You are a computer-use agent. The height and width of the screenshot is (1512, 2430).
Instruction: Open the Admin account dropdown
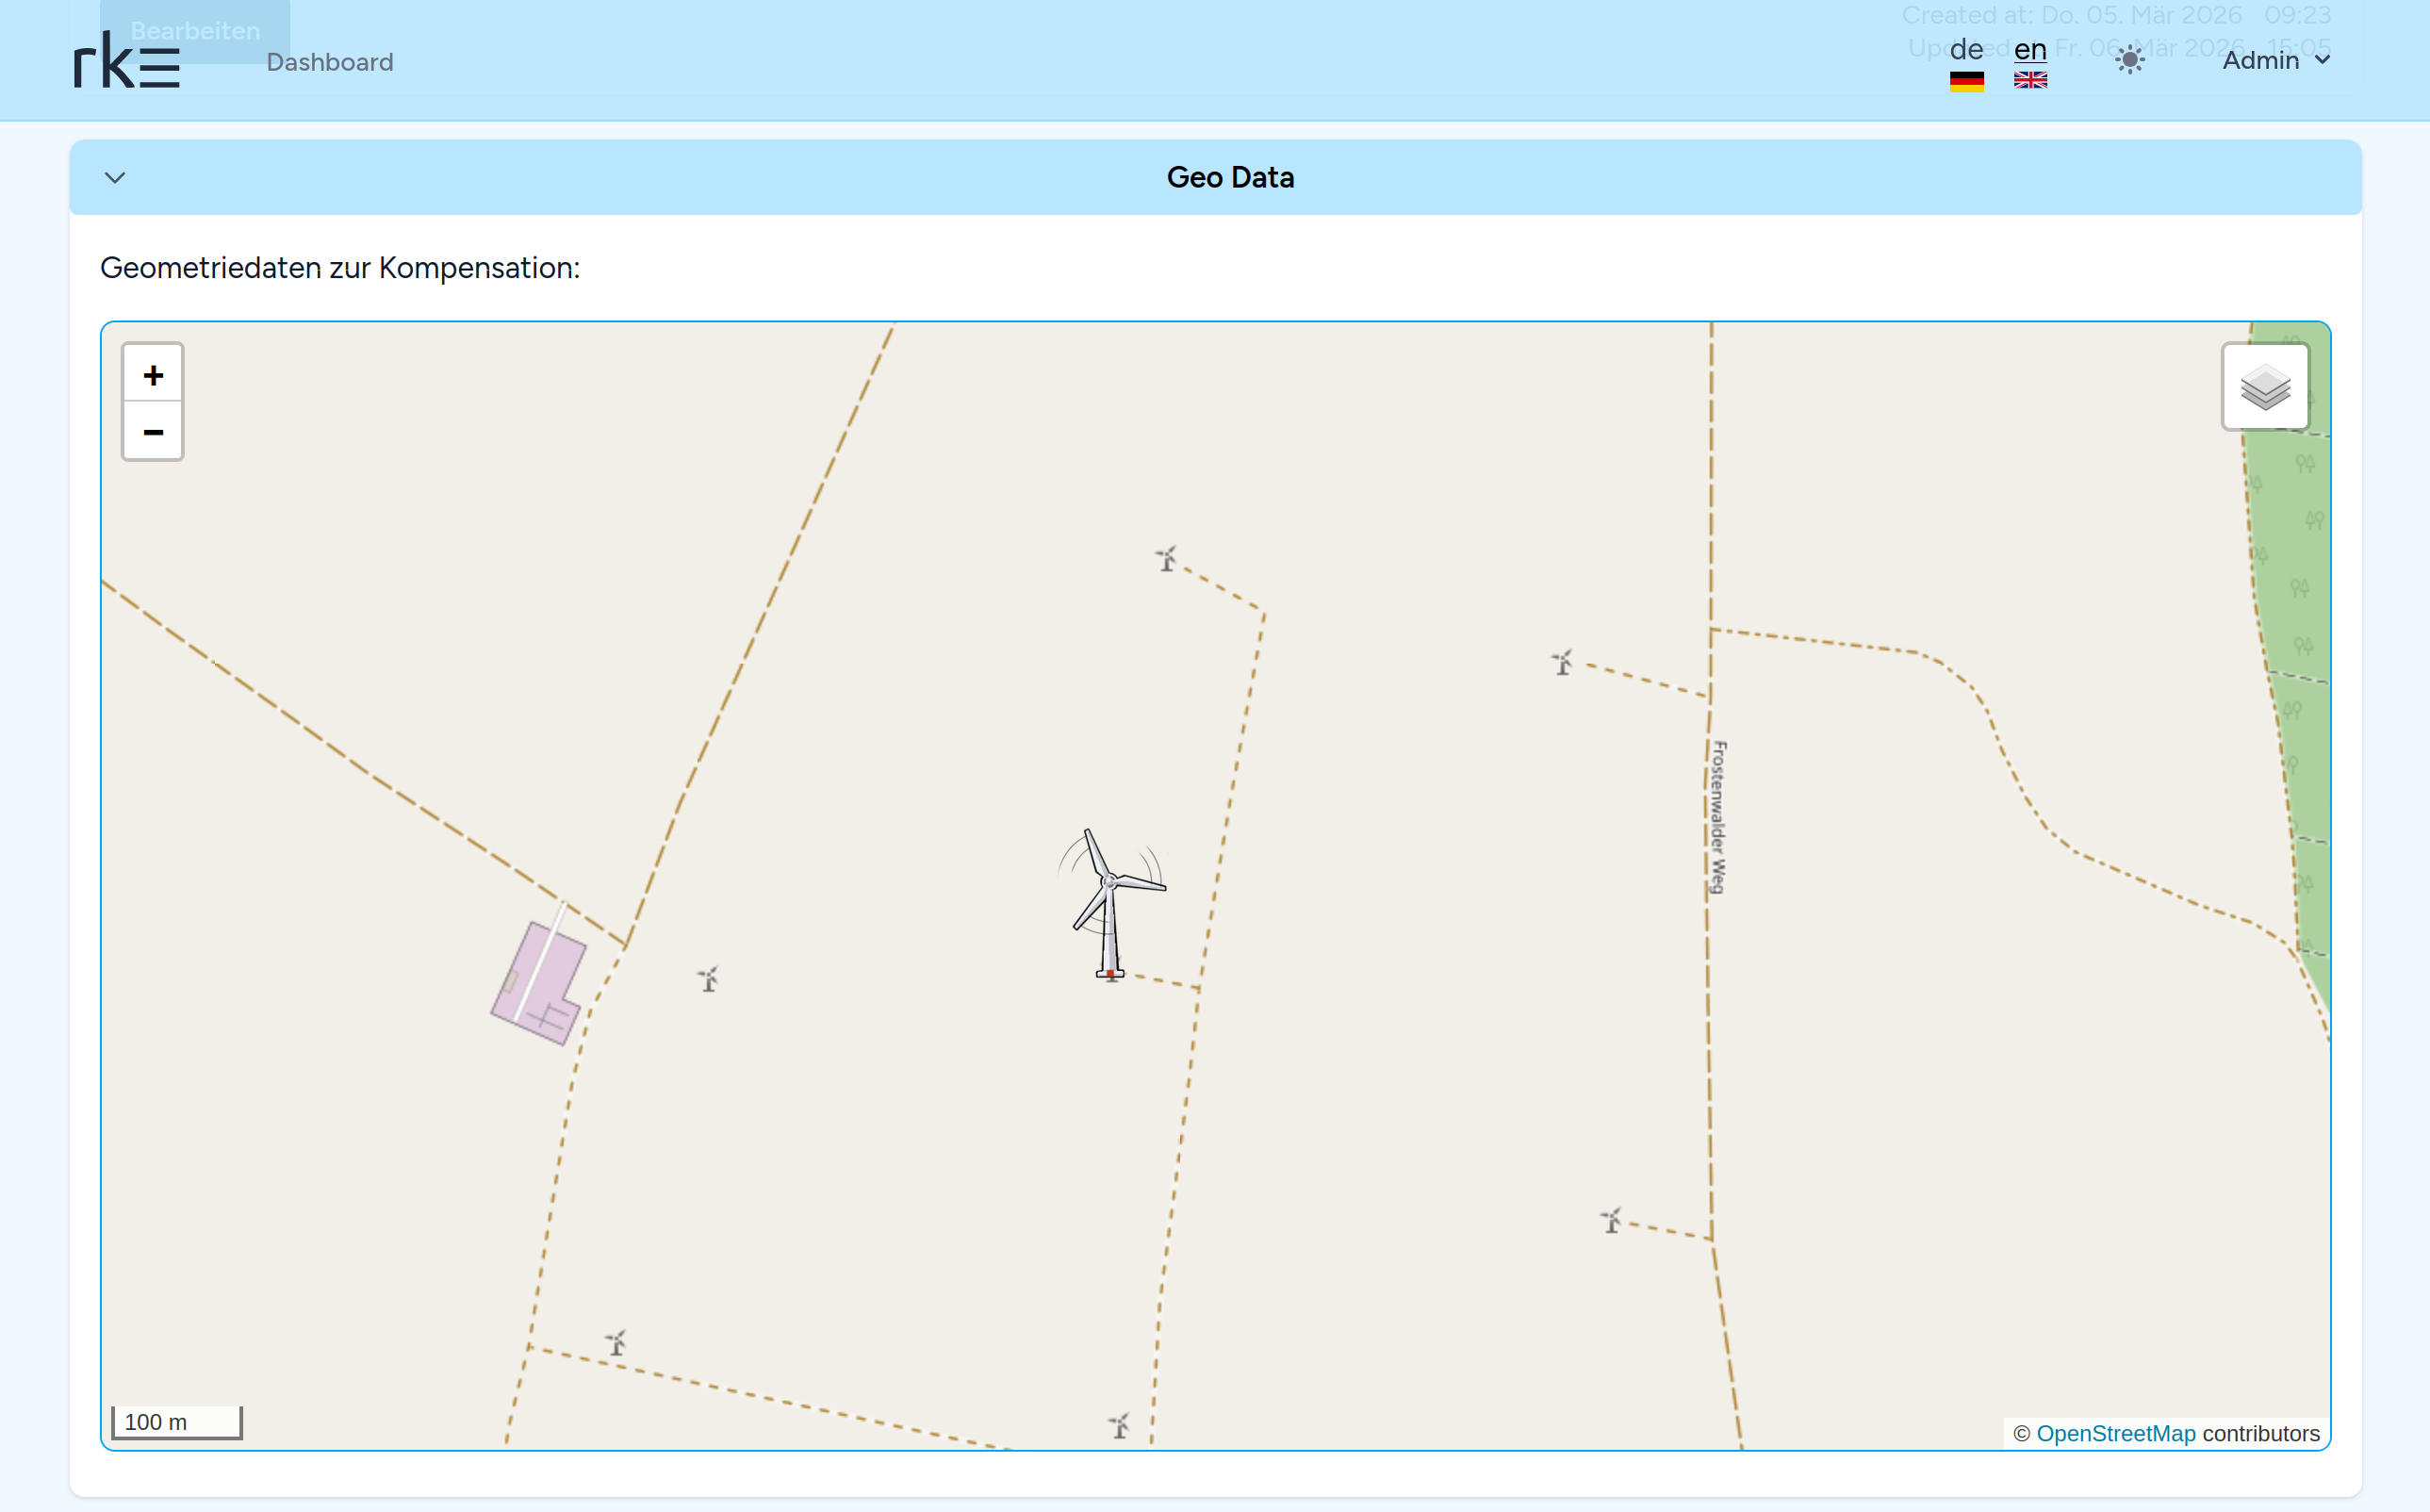click(2263, 60)
